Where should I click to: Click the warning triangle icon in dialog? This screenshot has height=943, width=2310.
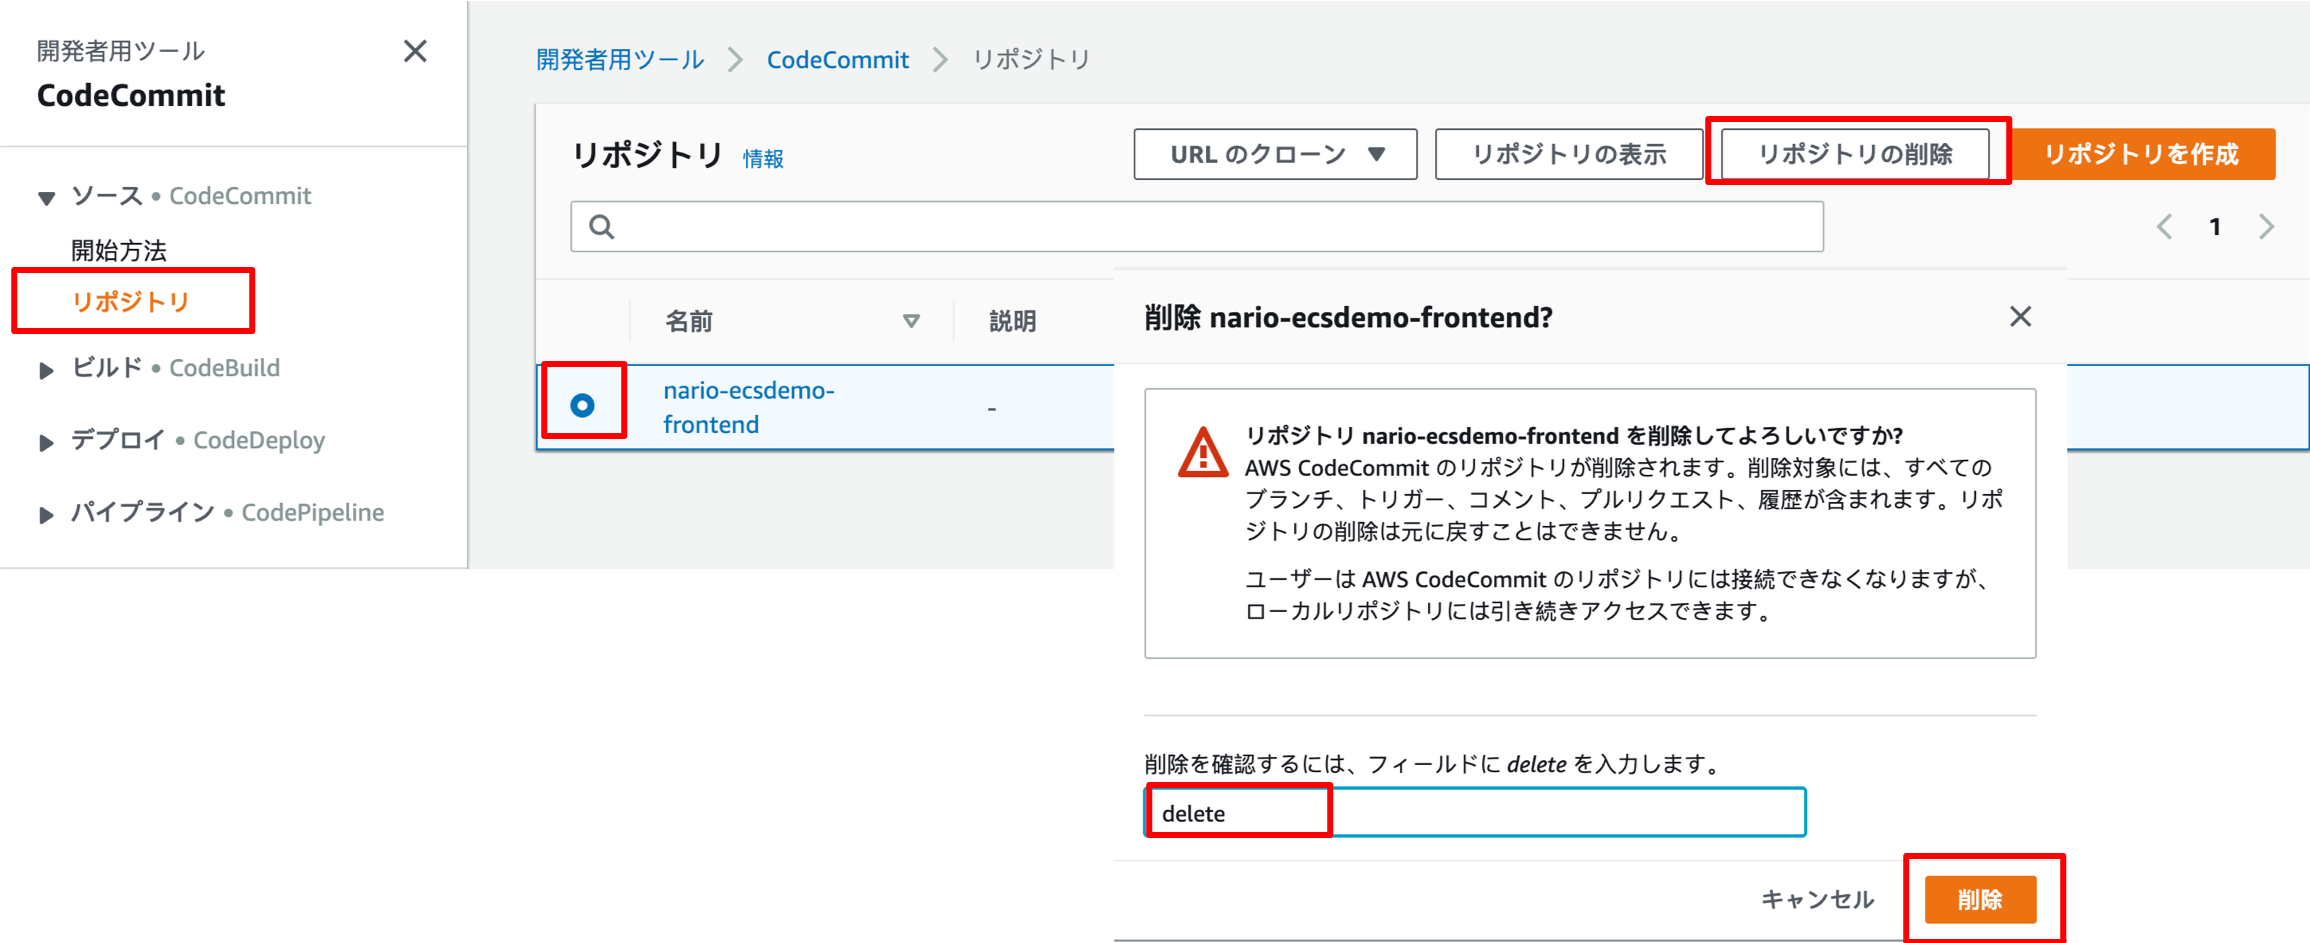pyautogui.click(x=1203, y=453)
